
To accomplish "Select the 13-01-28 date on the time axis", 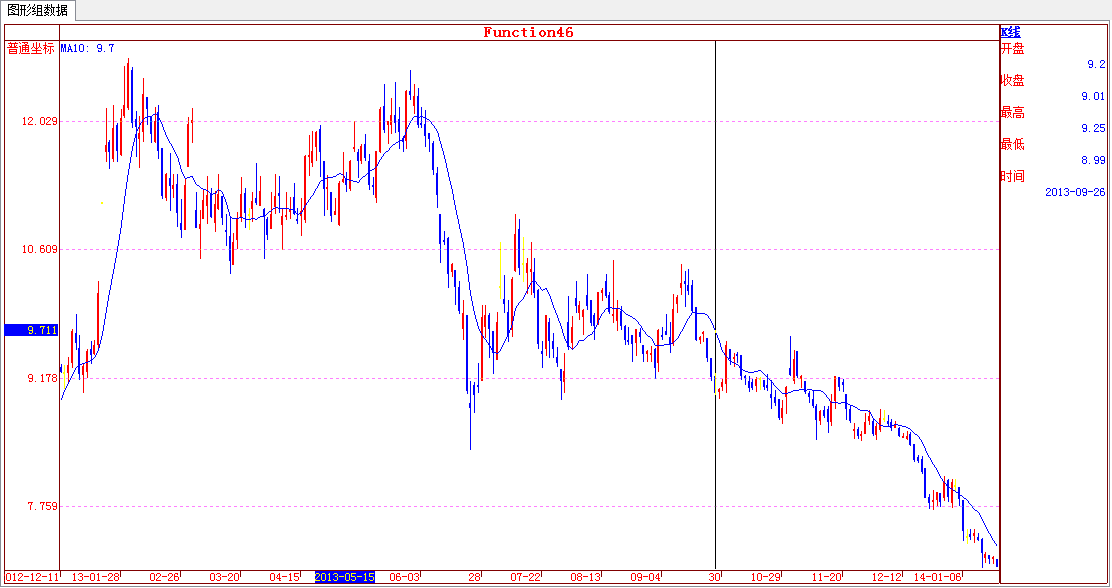I will pyautogui.click(x=96, y=577).
